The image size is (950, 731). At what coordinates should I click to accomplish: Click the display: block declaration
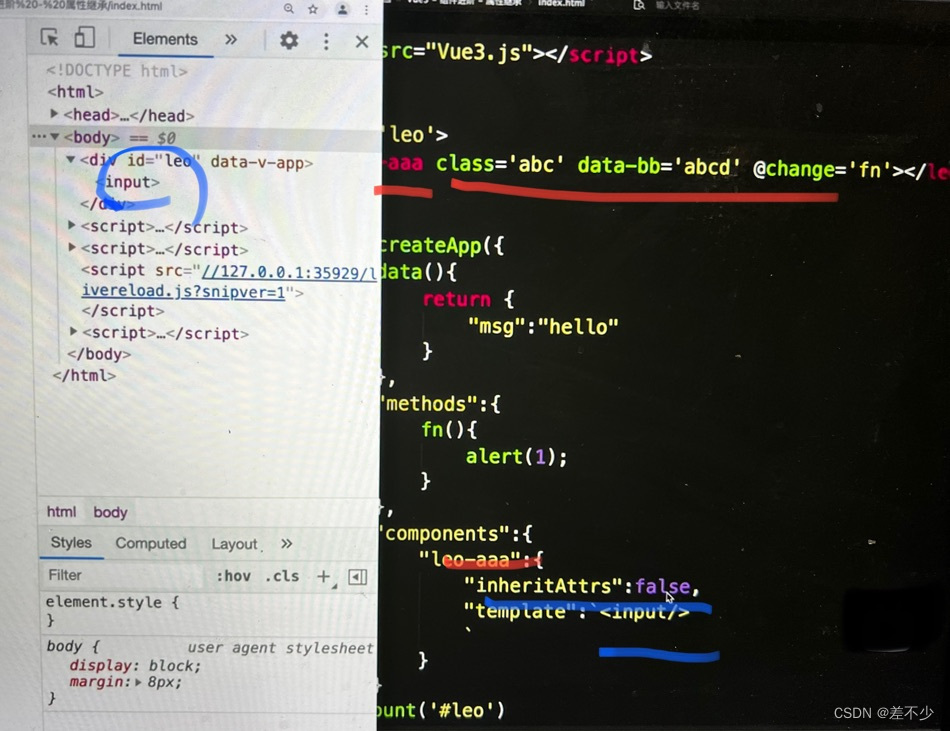(135, 666)
